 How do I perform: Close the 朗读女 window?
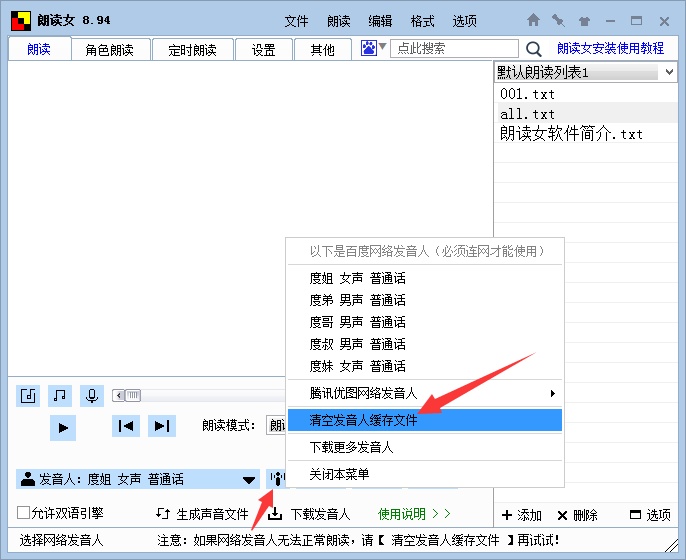(664, 21)
